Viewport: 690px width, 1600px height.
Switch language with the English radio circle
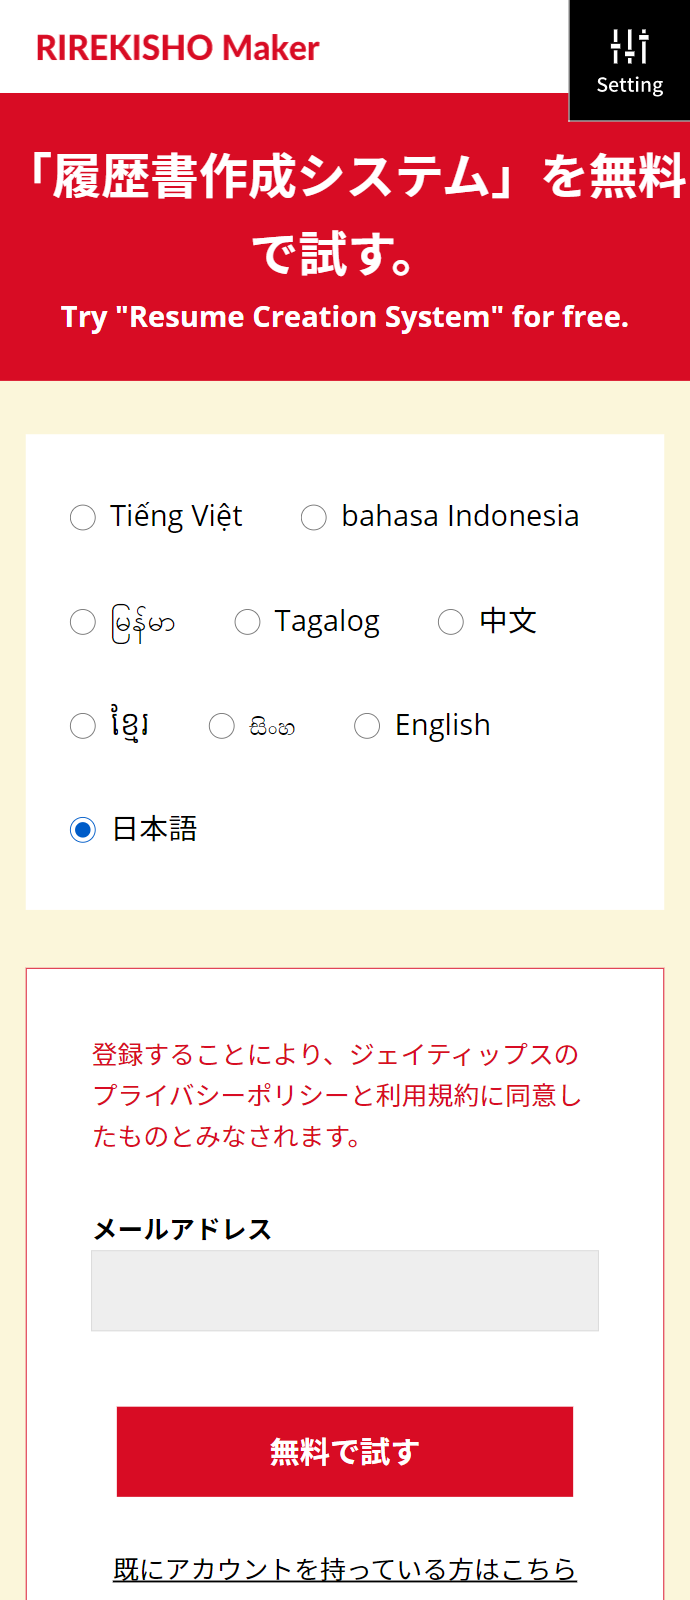pyautogui.click(x=367, y=726)
